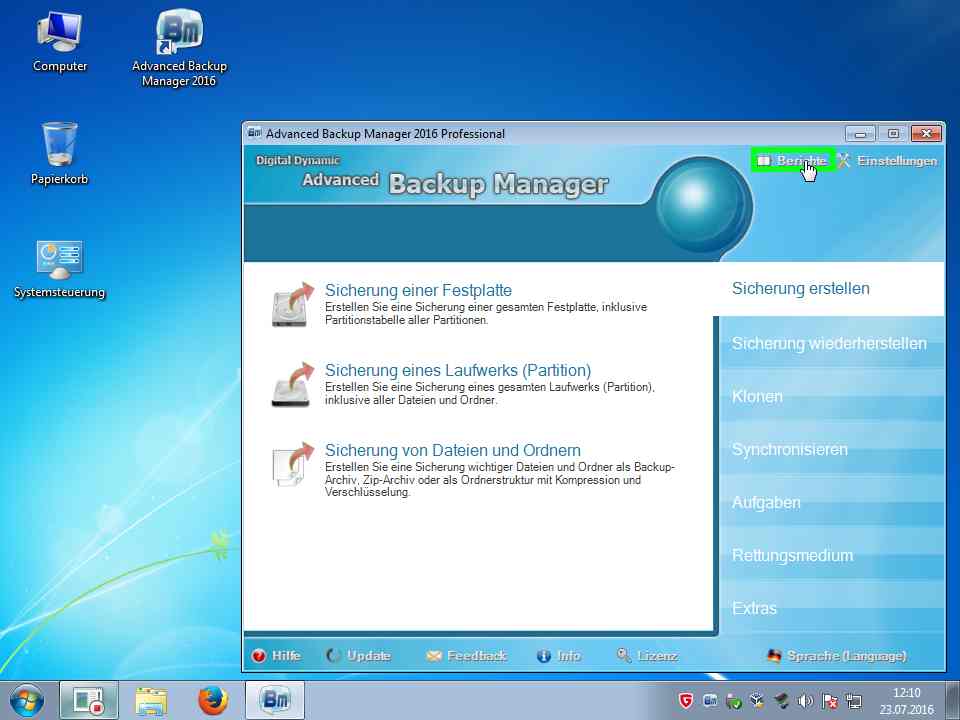
Task: Open Sicherung von Dateien und Ordnern link
Action: [452, 451]
